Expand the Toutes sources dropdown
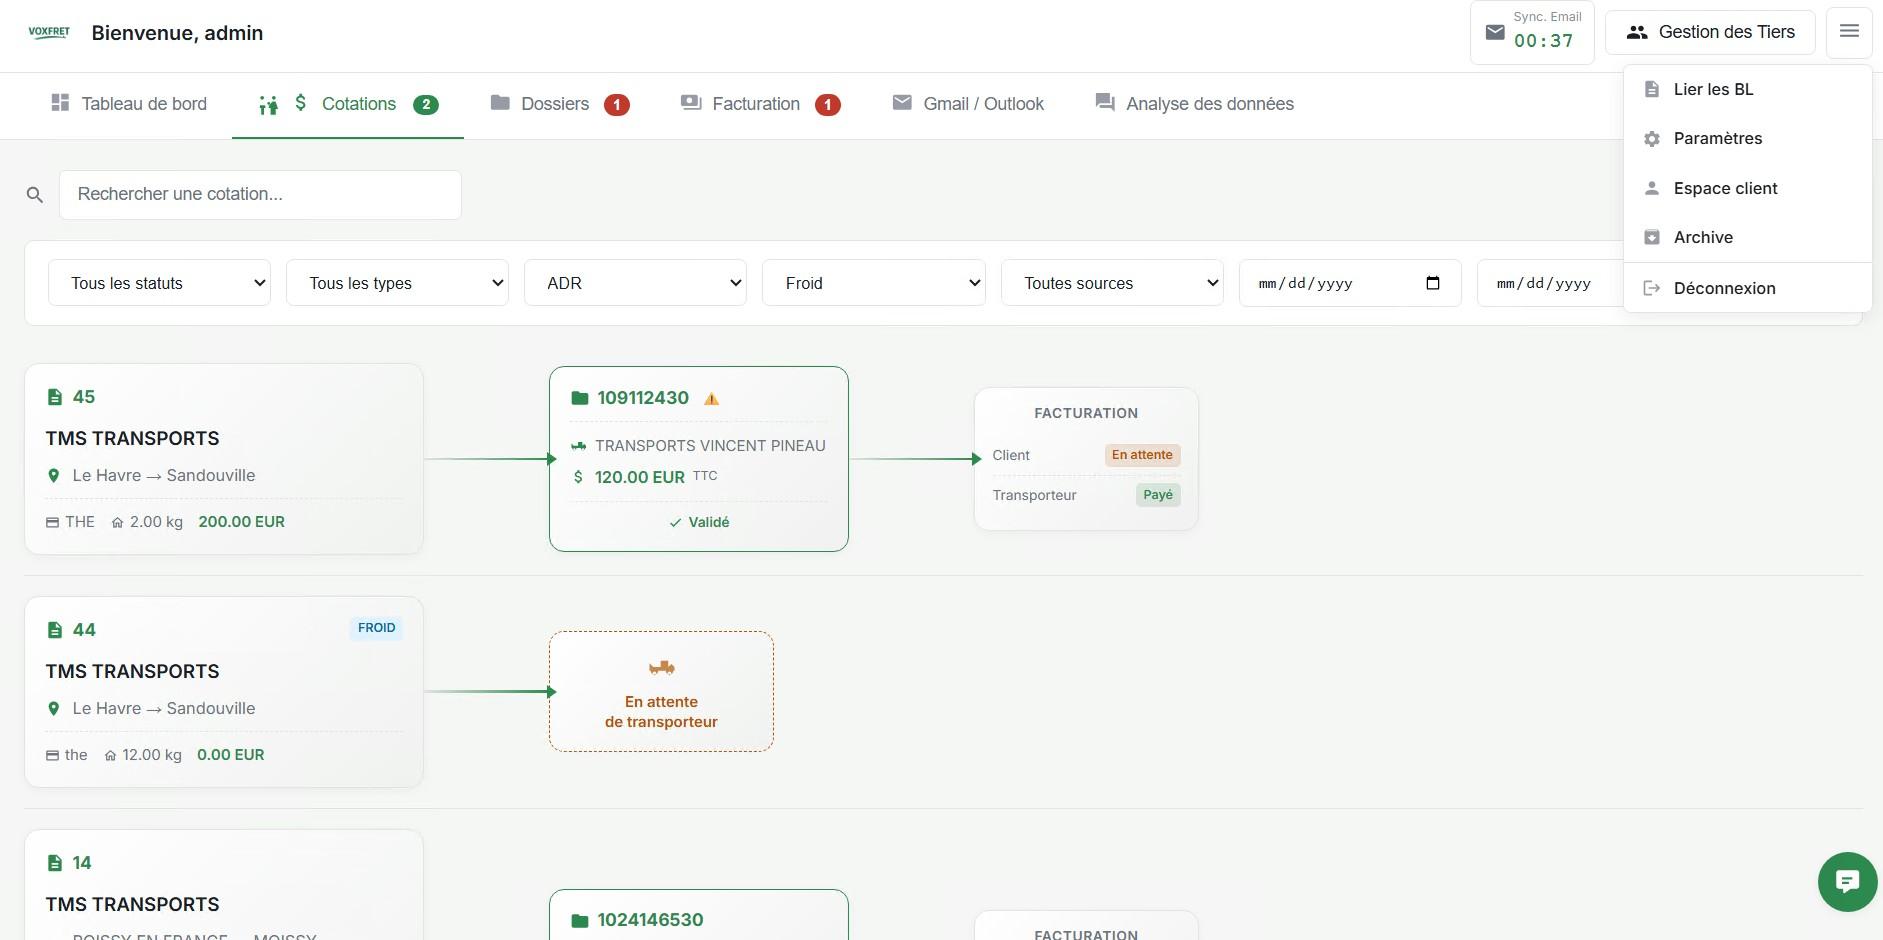 [x=1111, y=283]
